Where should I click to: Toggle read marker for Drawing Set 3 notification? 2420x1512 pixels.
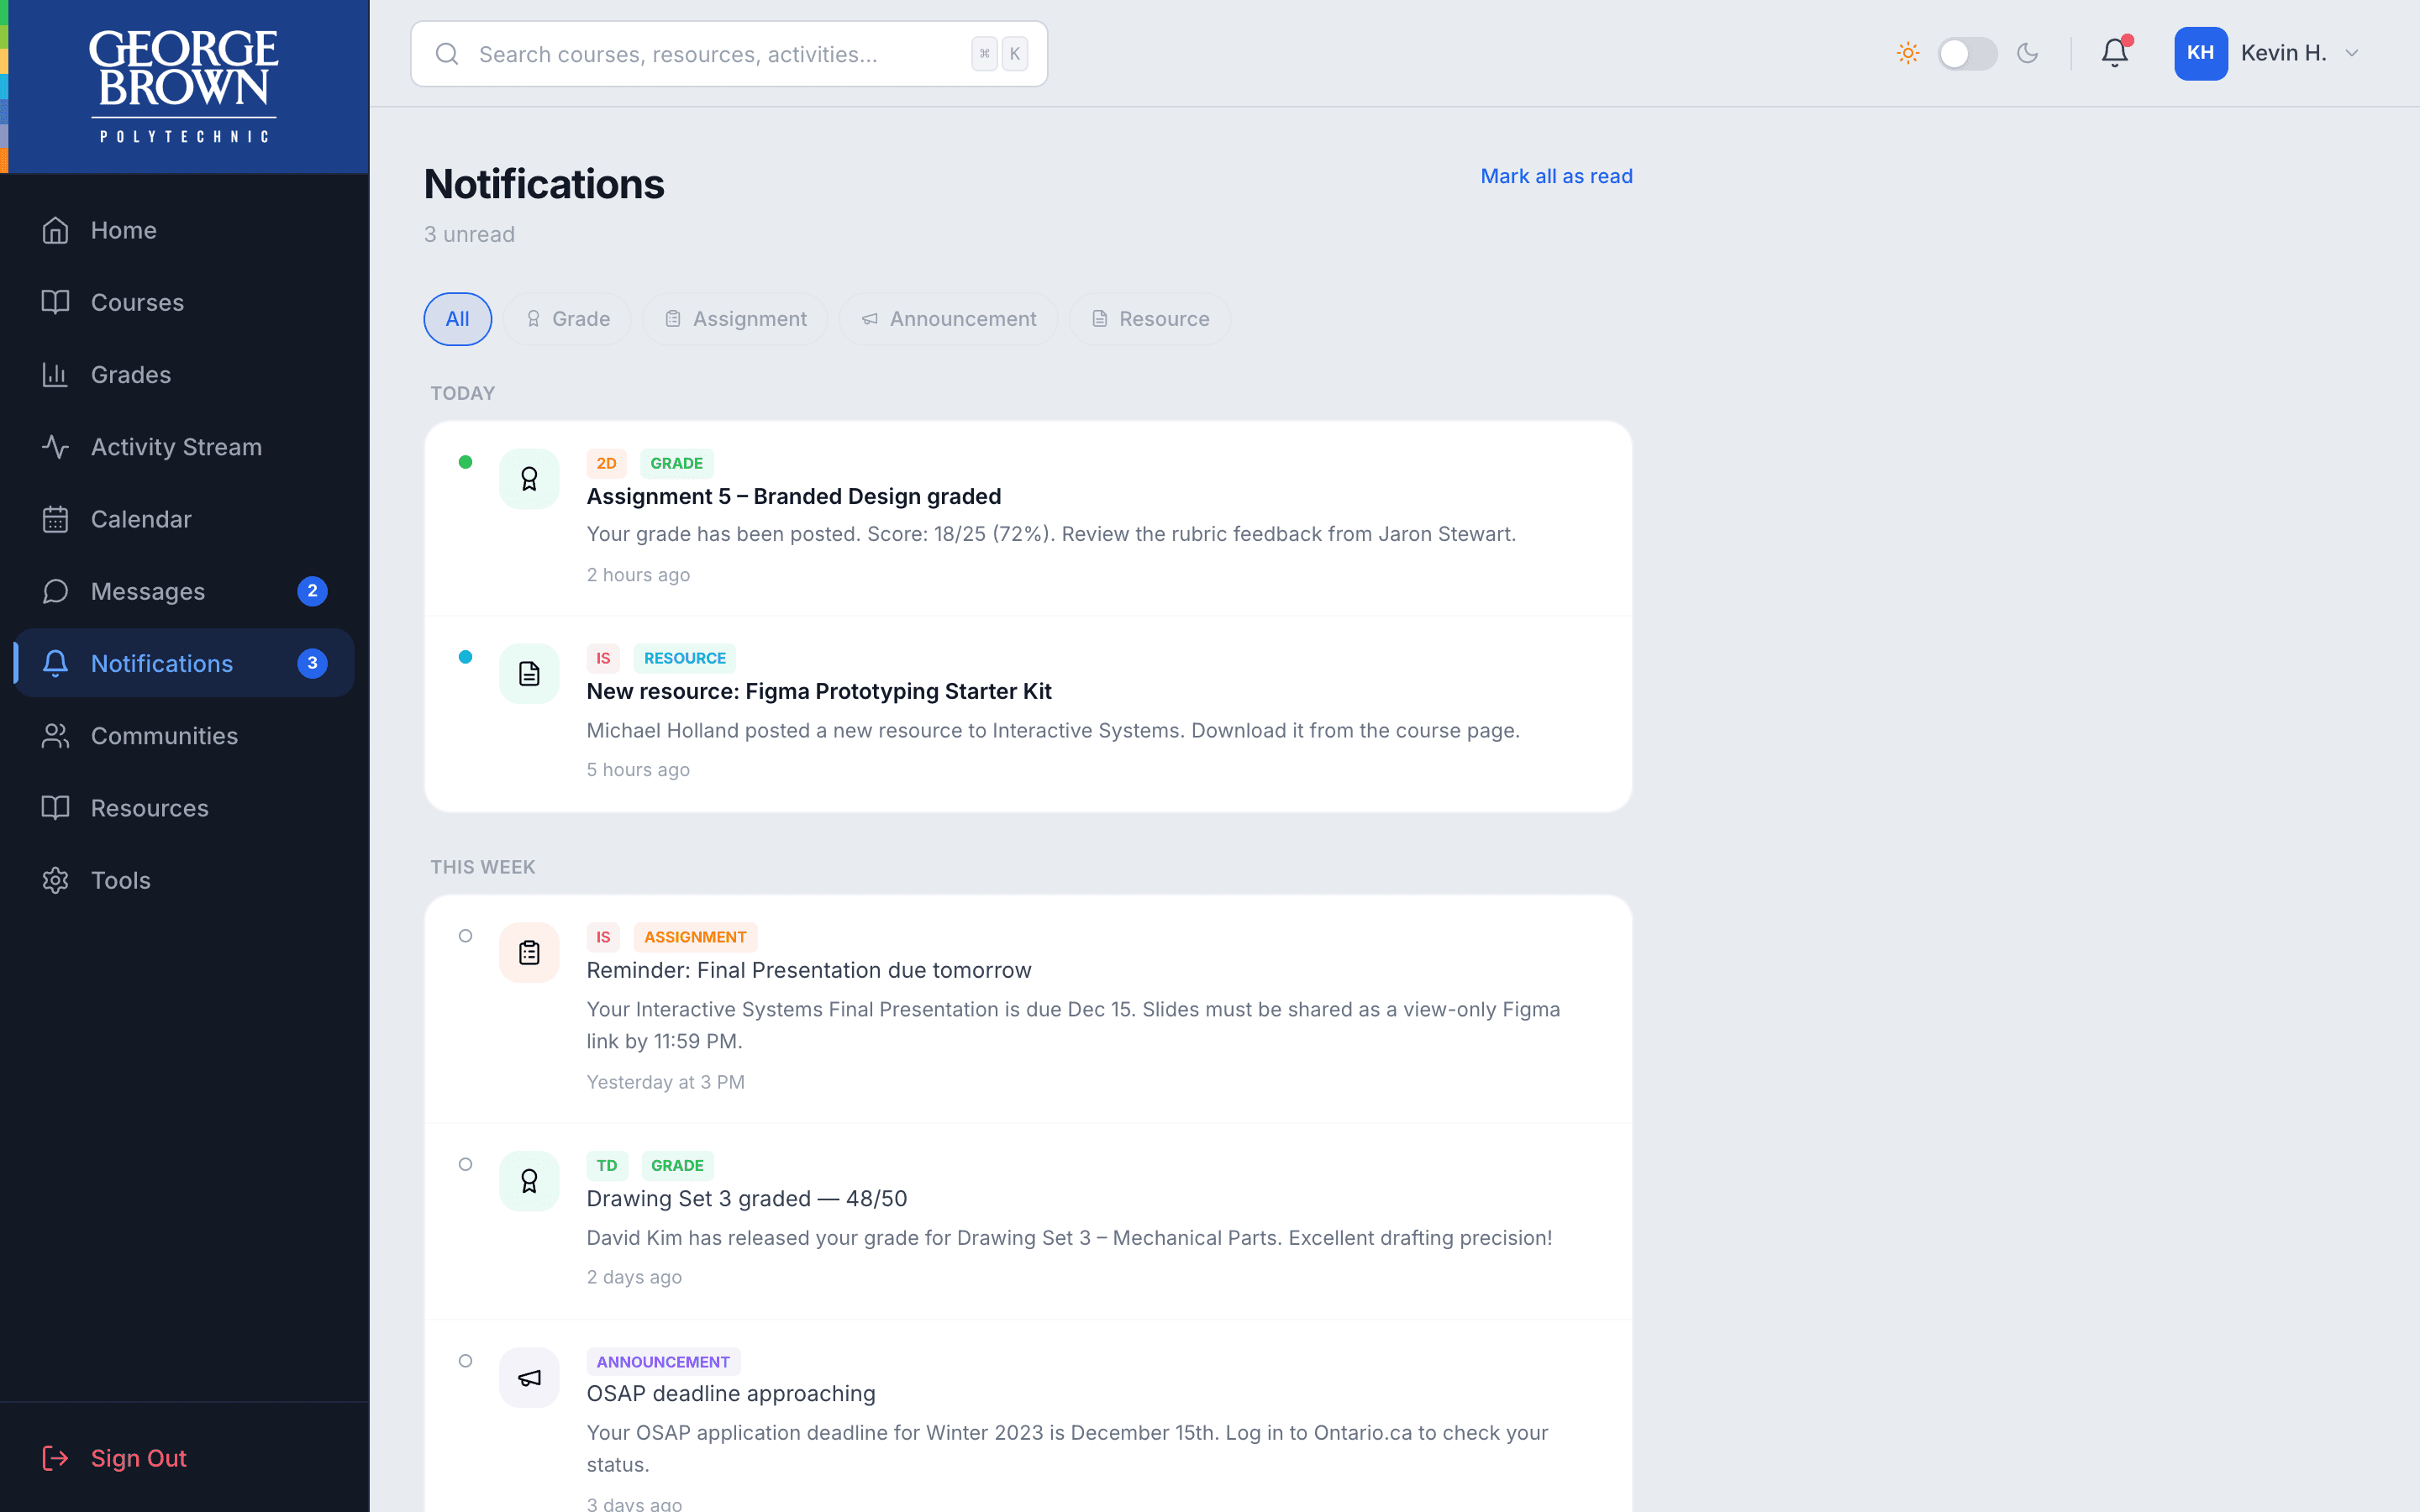465,1164
